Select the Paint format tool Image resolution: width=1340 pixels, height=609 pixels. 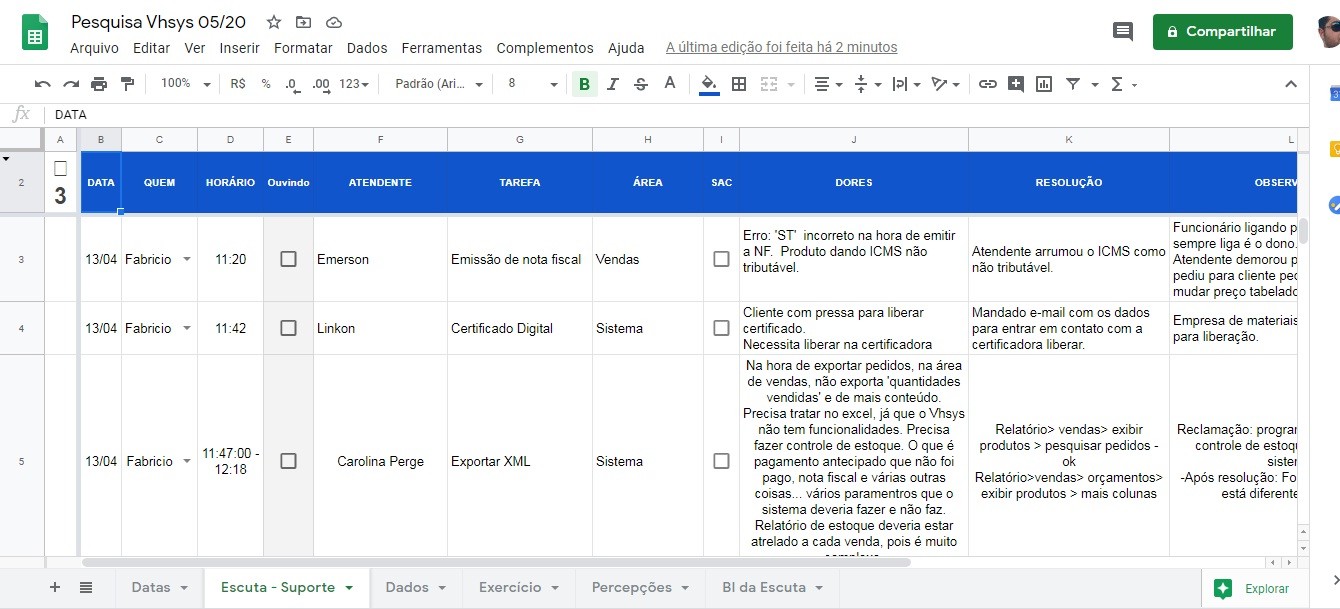point(127,84)
